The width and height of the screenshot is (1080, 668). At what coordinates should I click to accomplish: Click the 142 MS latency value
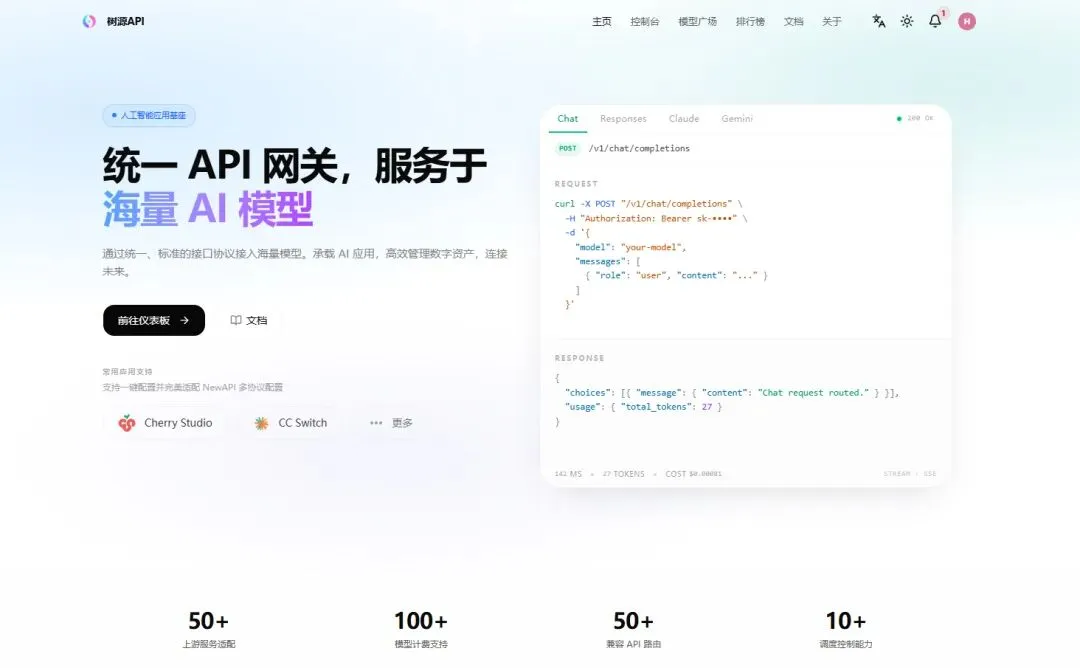pyautogui.click(x=568, y=474)
